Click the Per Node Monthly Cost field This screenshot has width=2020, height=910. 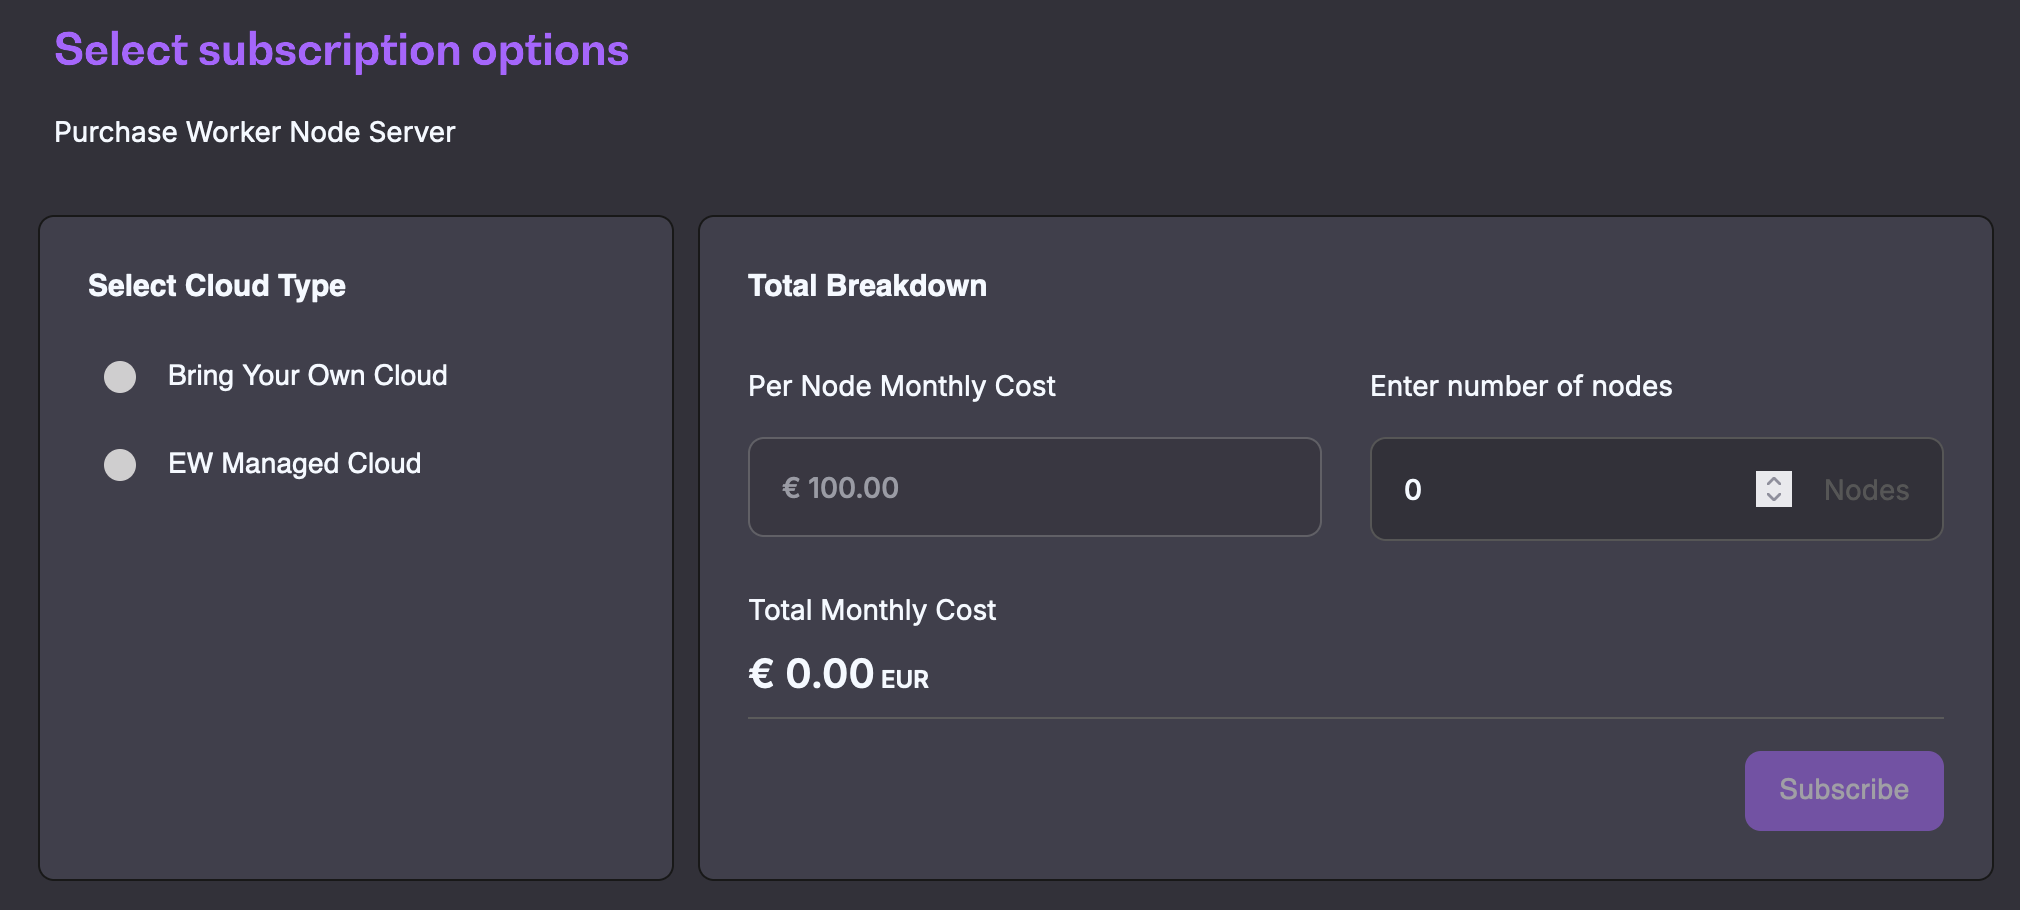tap(1034, 488)
